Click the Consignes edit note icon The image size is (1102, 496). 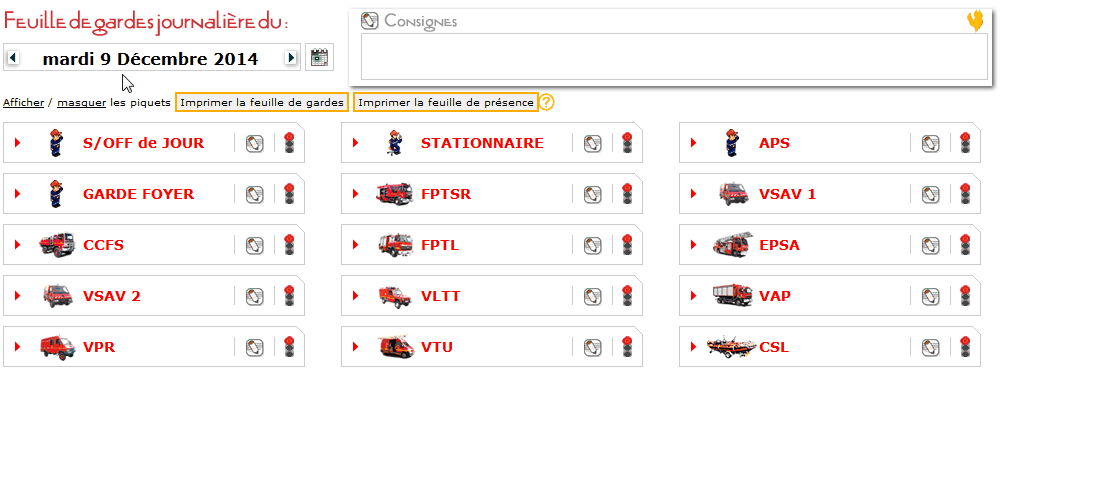[370, 21]
